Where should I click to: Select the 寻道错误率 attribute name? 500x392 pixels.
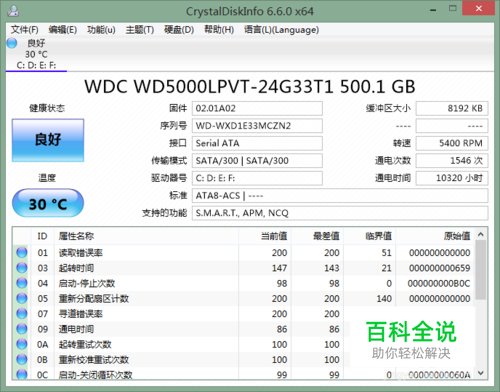coord(81,314)
